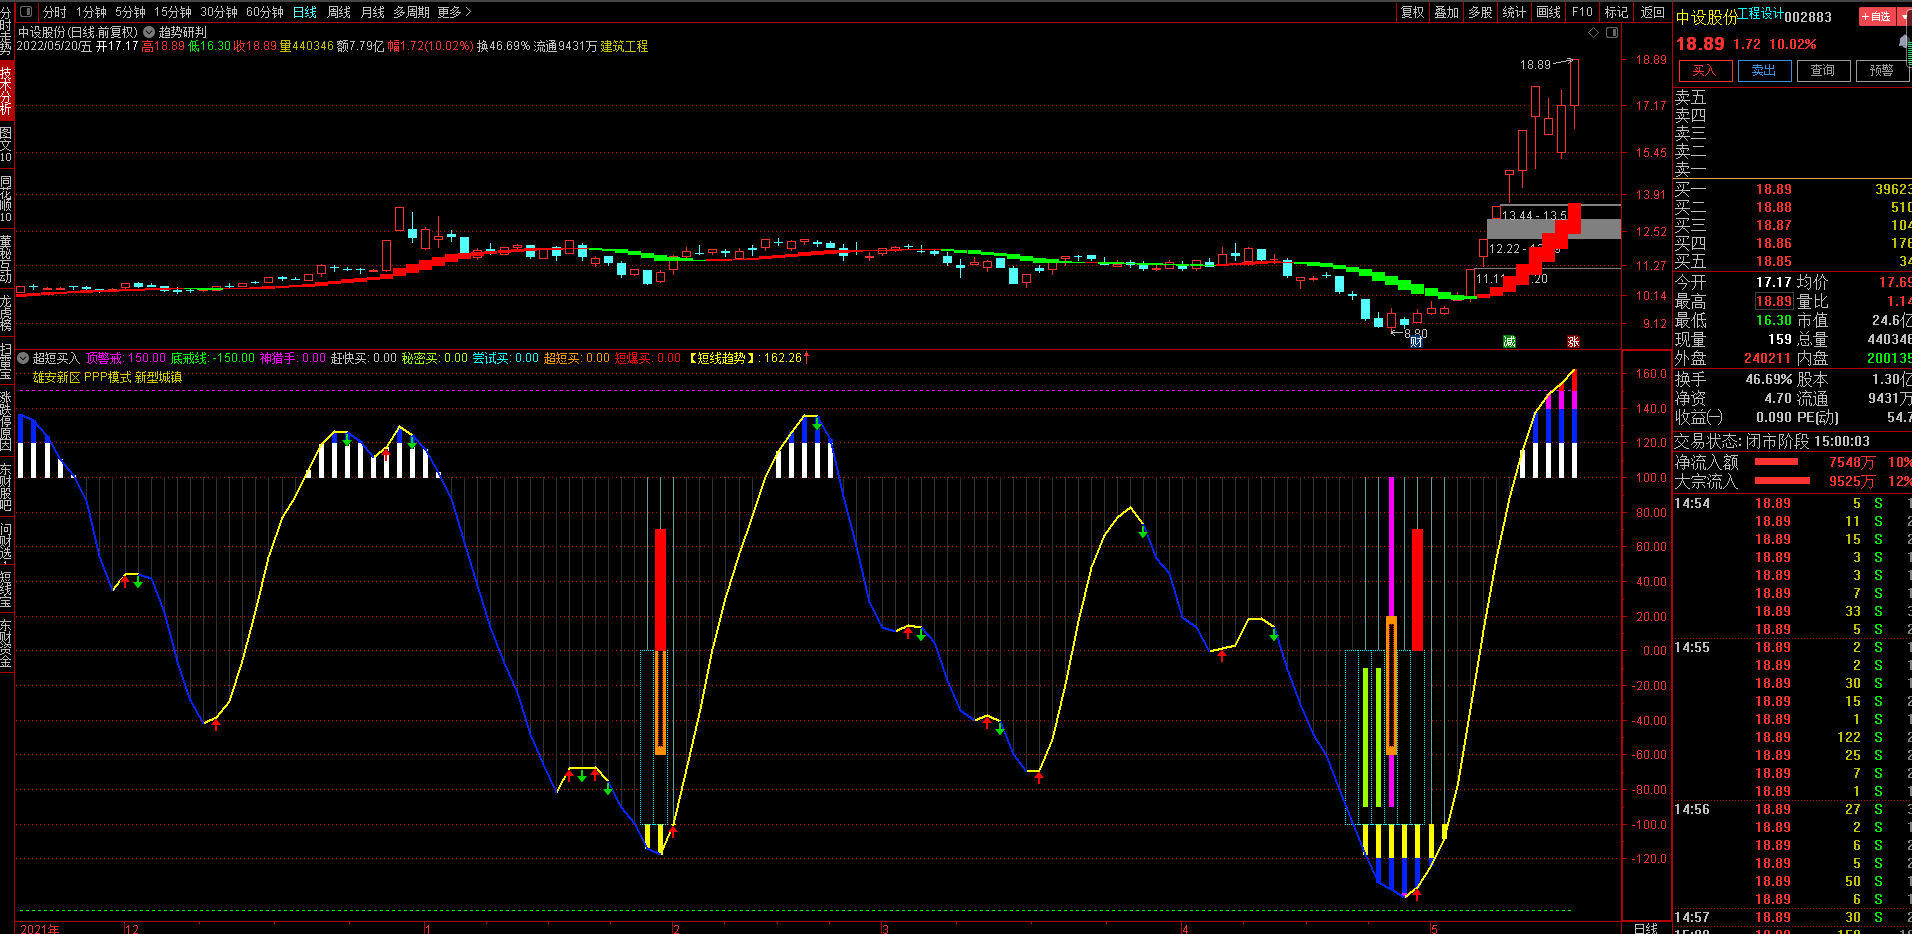Click the blue 卖出 sell button
The height and width of the screenshot is (934, 1912).
click(x=1763, y=70)
